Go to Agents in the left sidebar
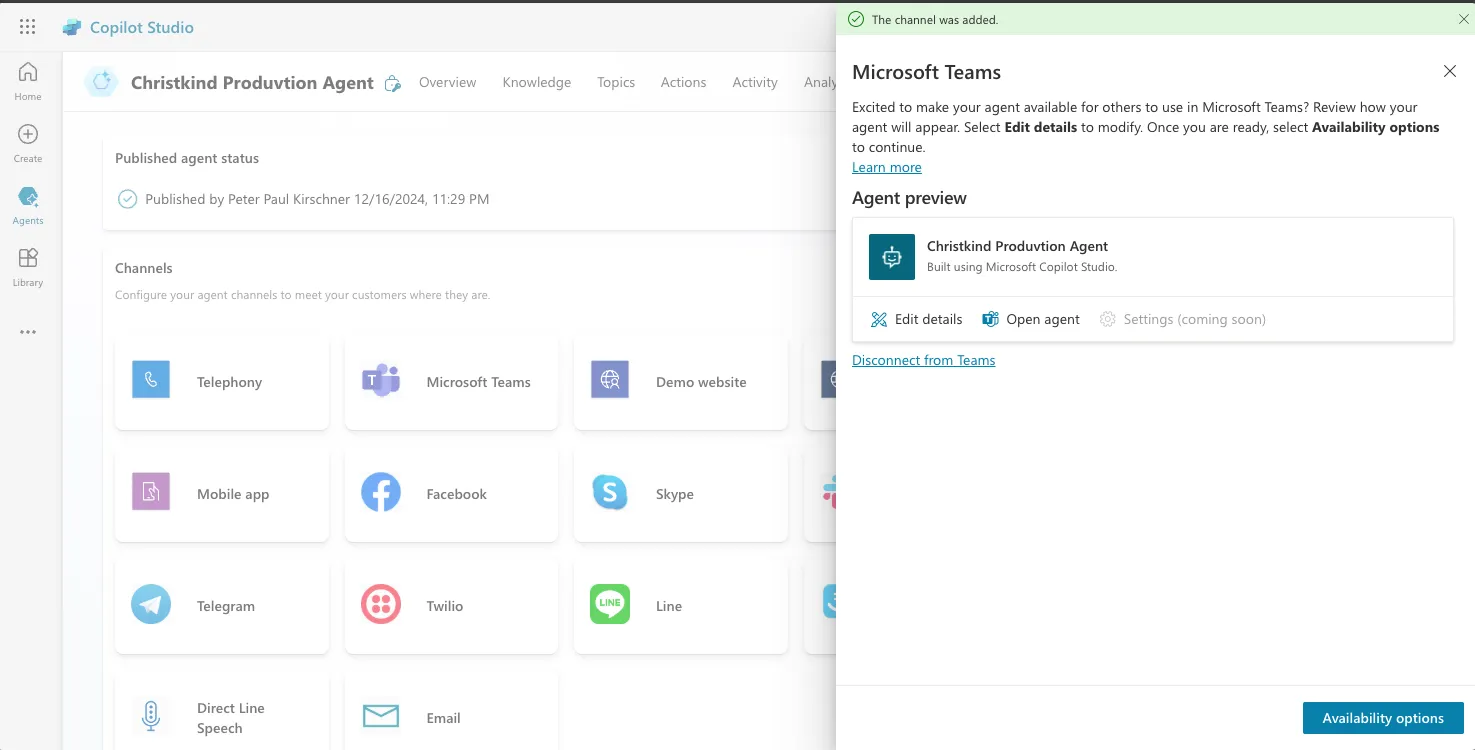 (27, 204)
